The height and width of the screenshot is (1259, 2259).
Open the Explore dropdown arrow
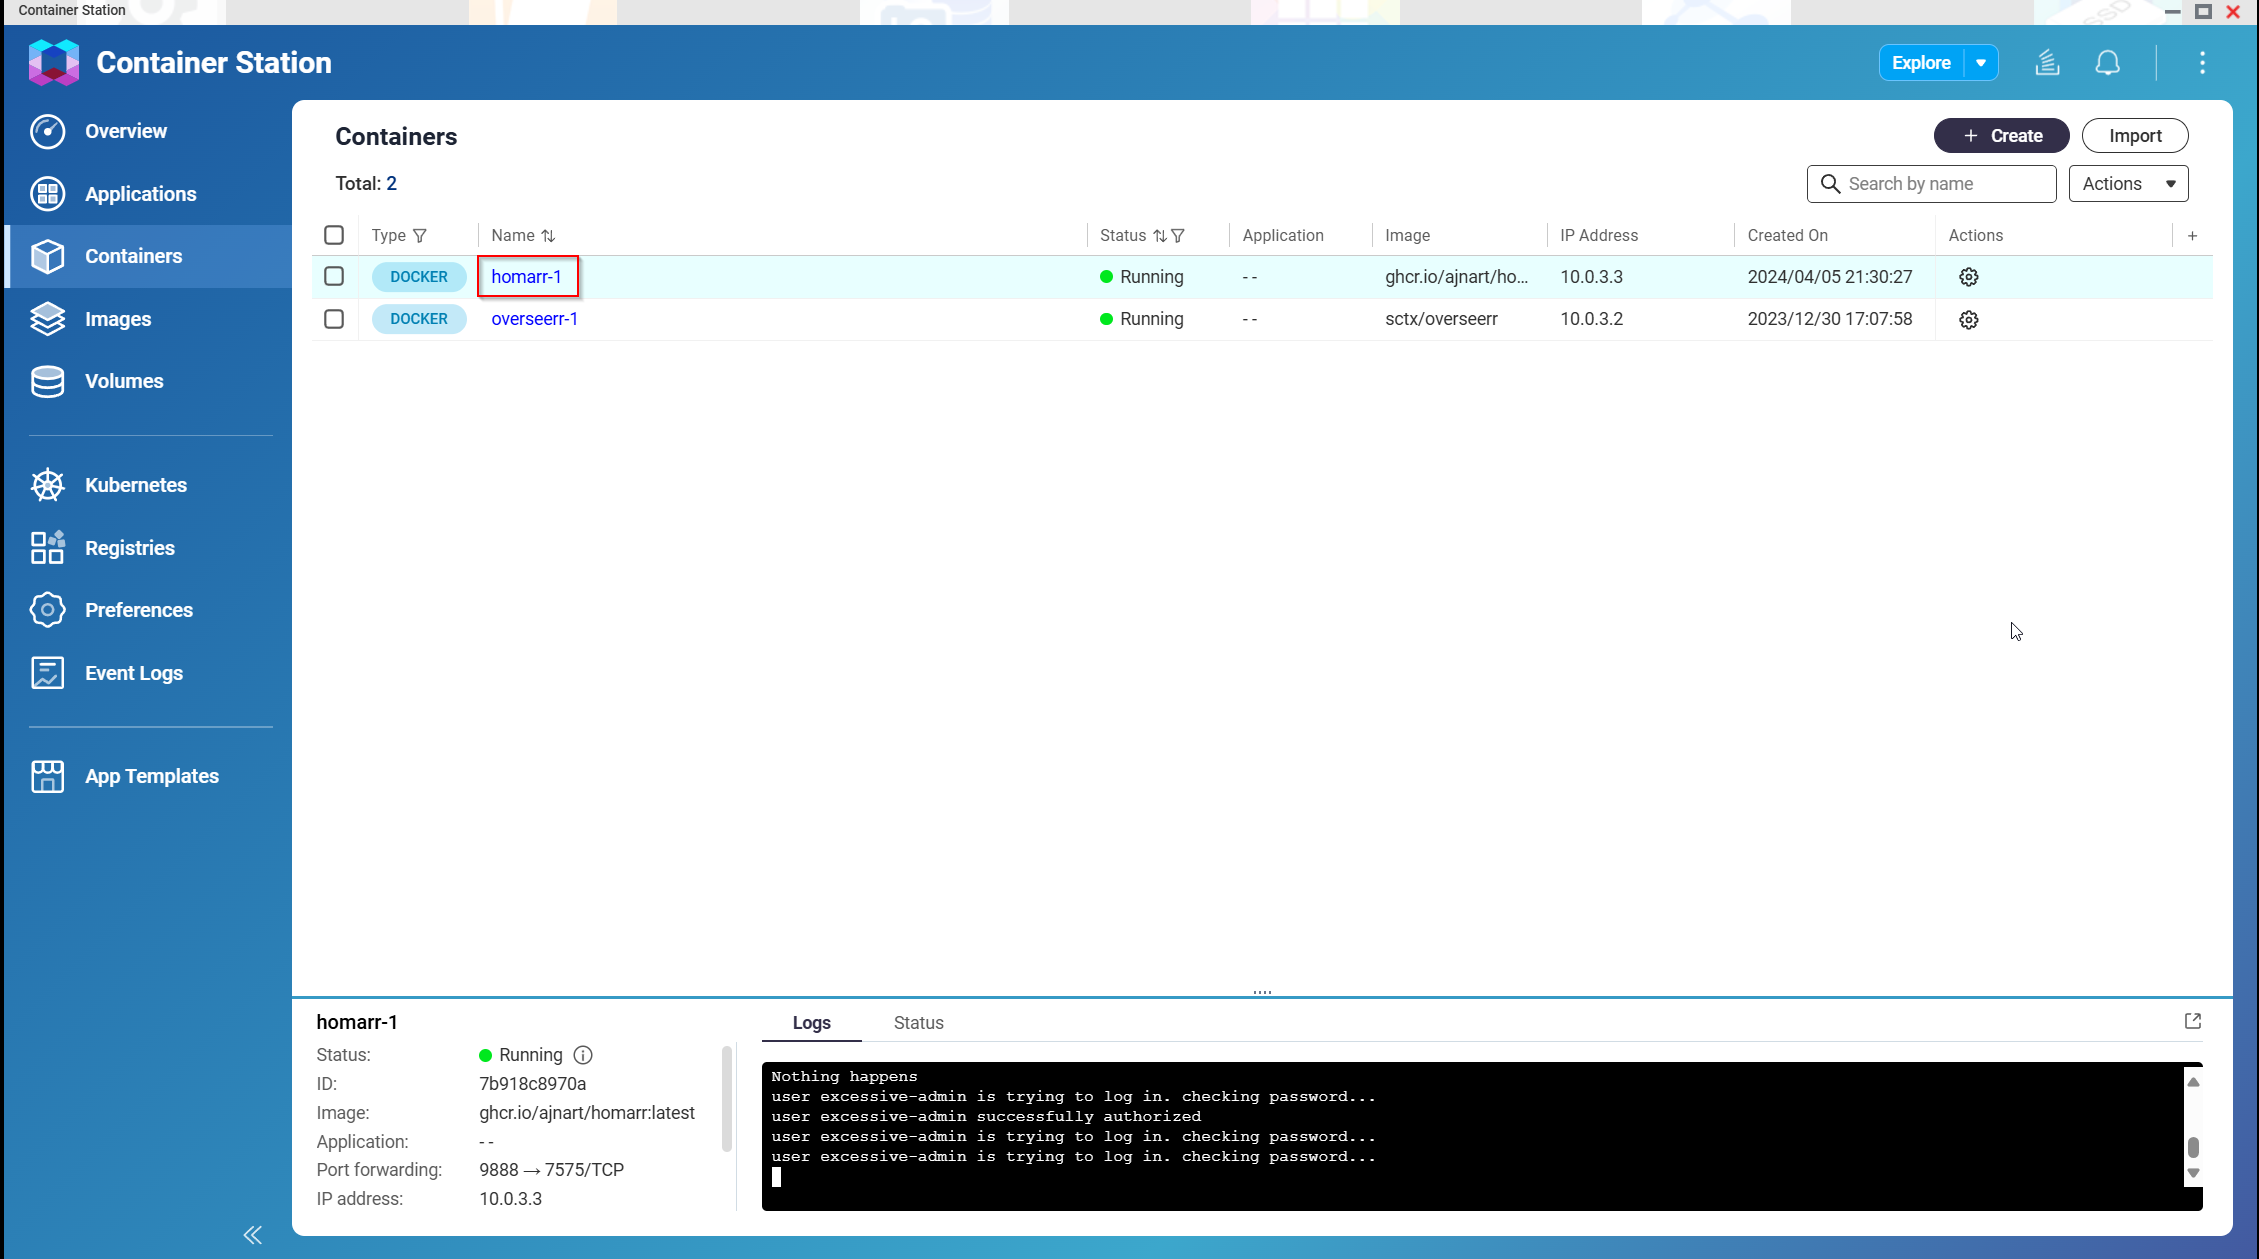click(1980, 63)
